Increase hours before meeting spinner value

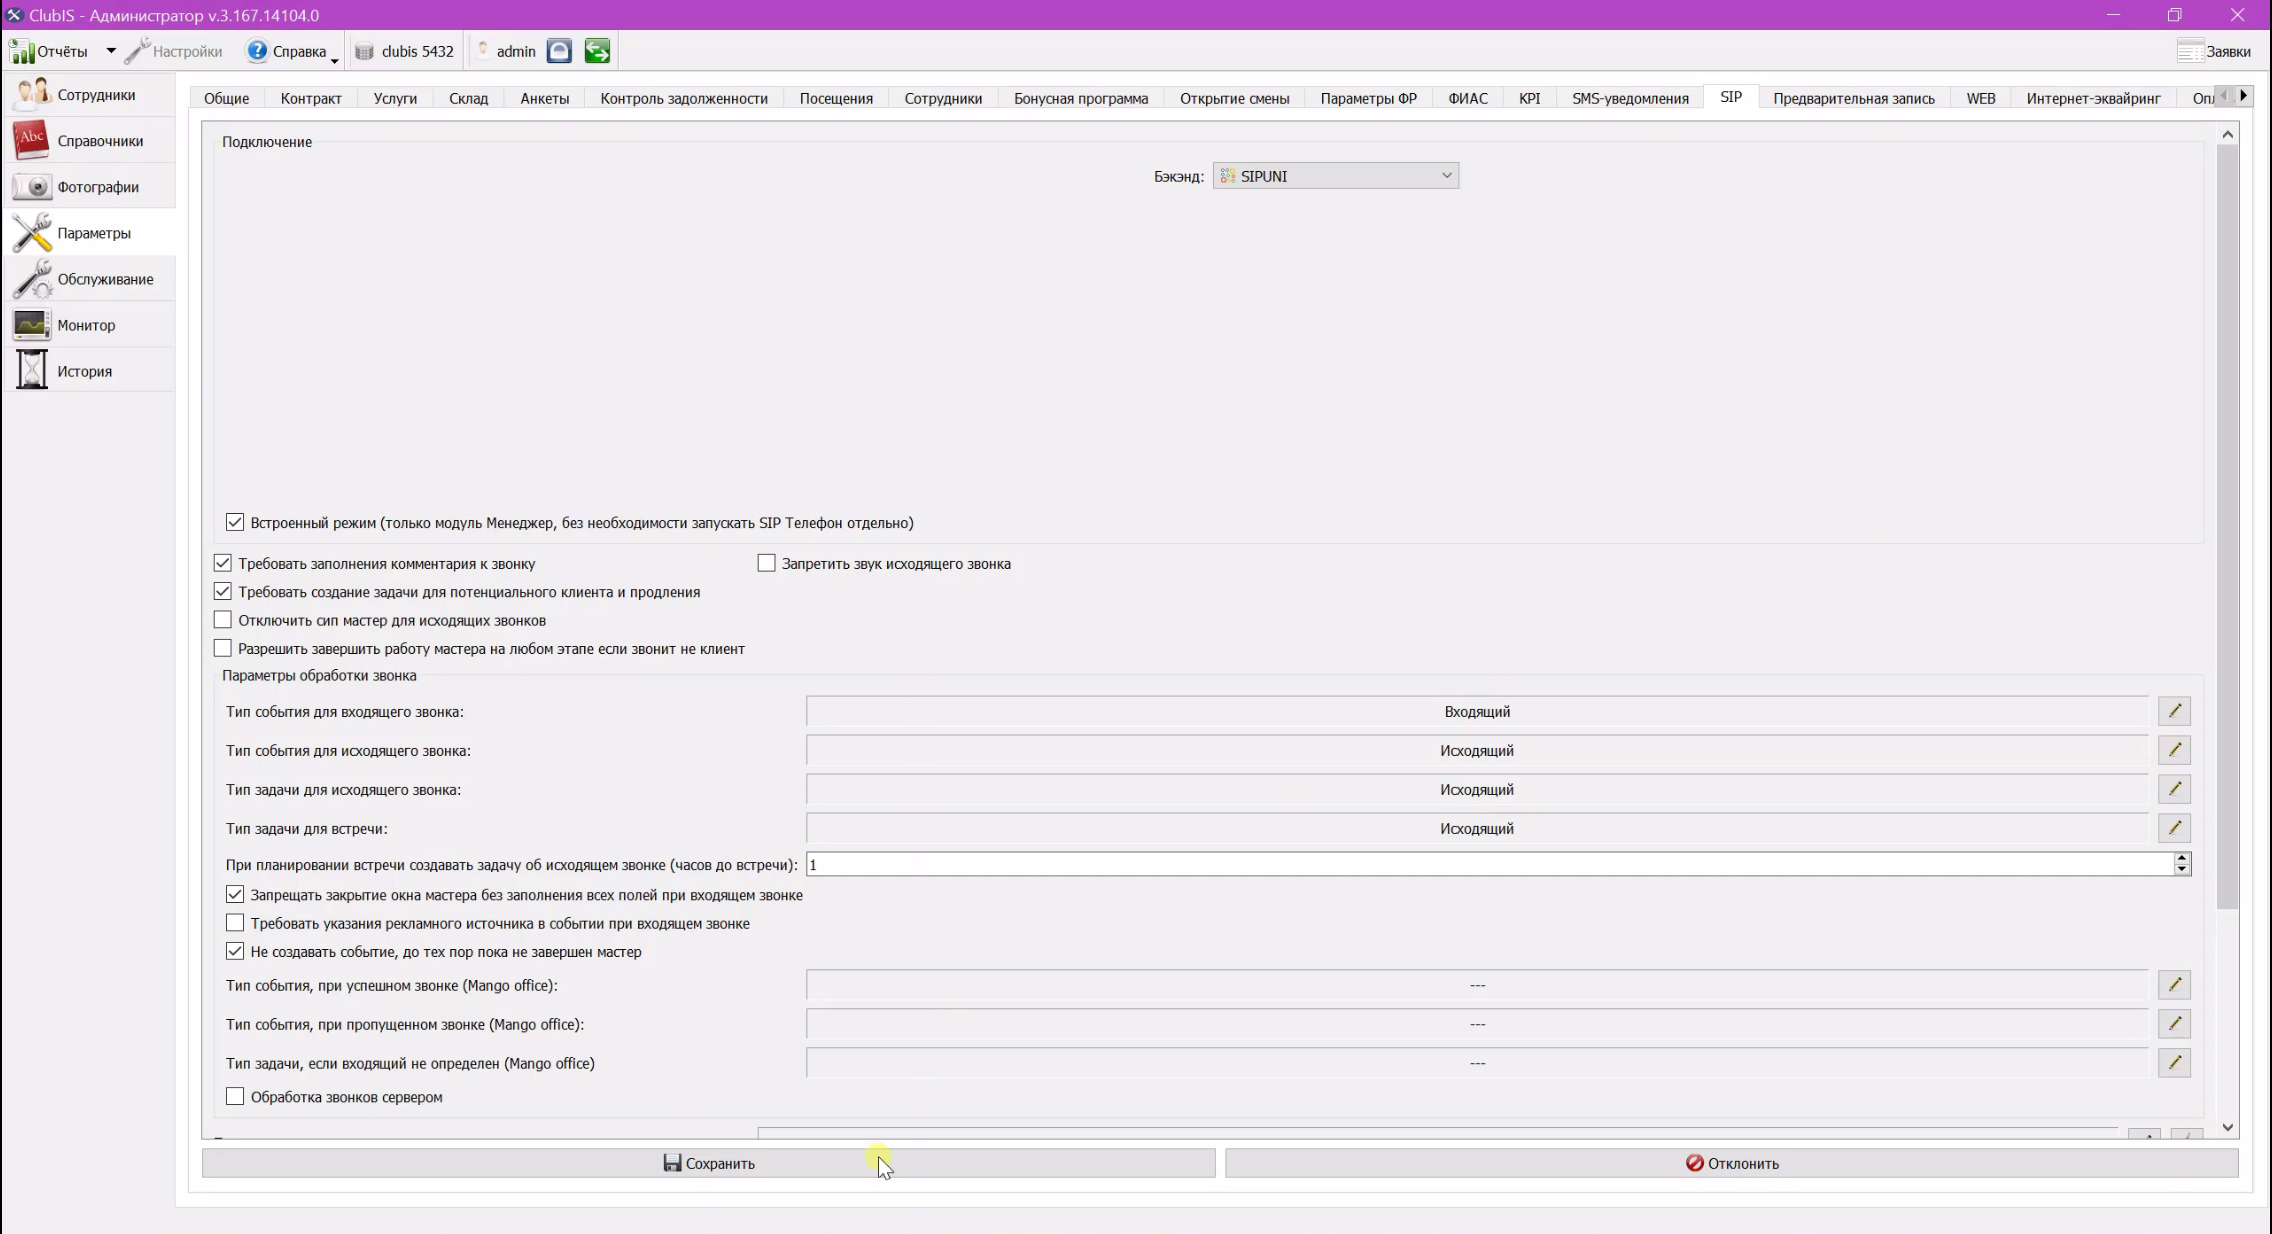[2182, 858]
